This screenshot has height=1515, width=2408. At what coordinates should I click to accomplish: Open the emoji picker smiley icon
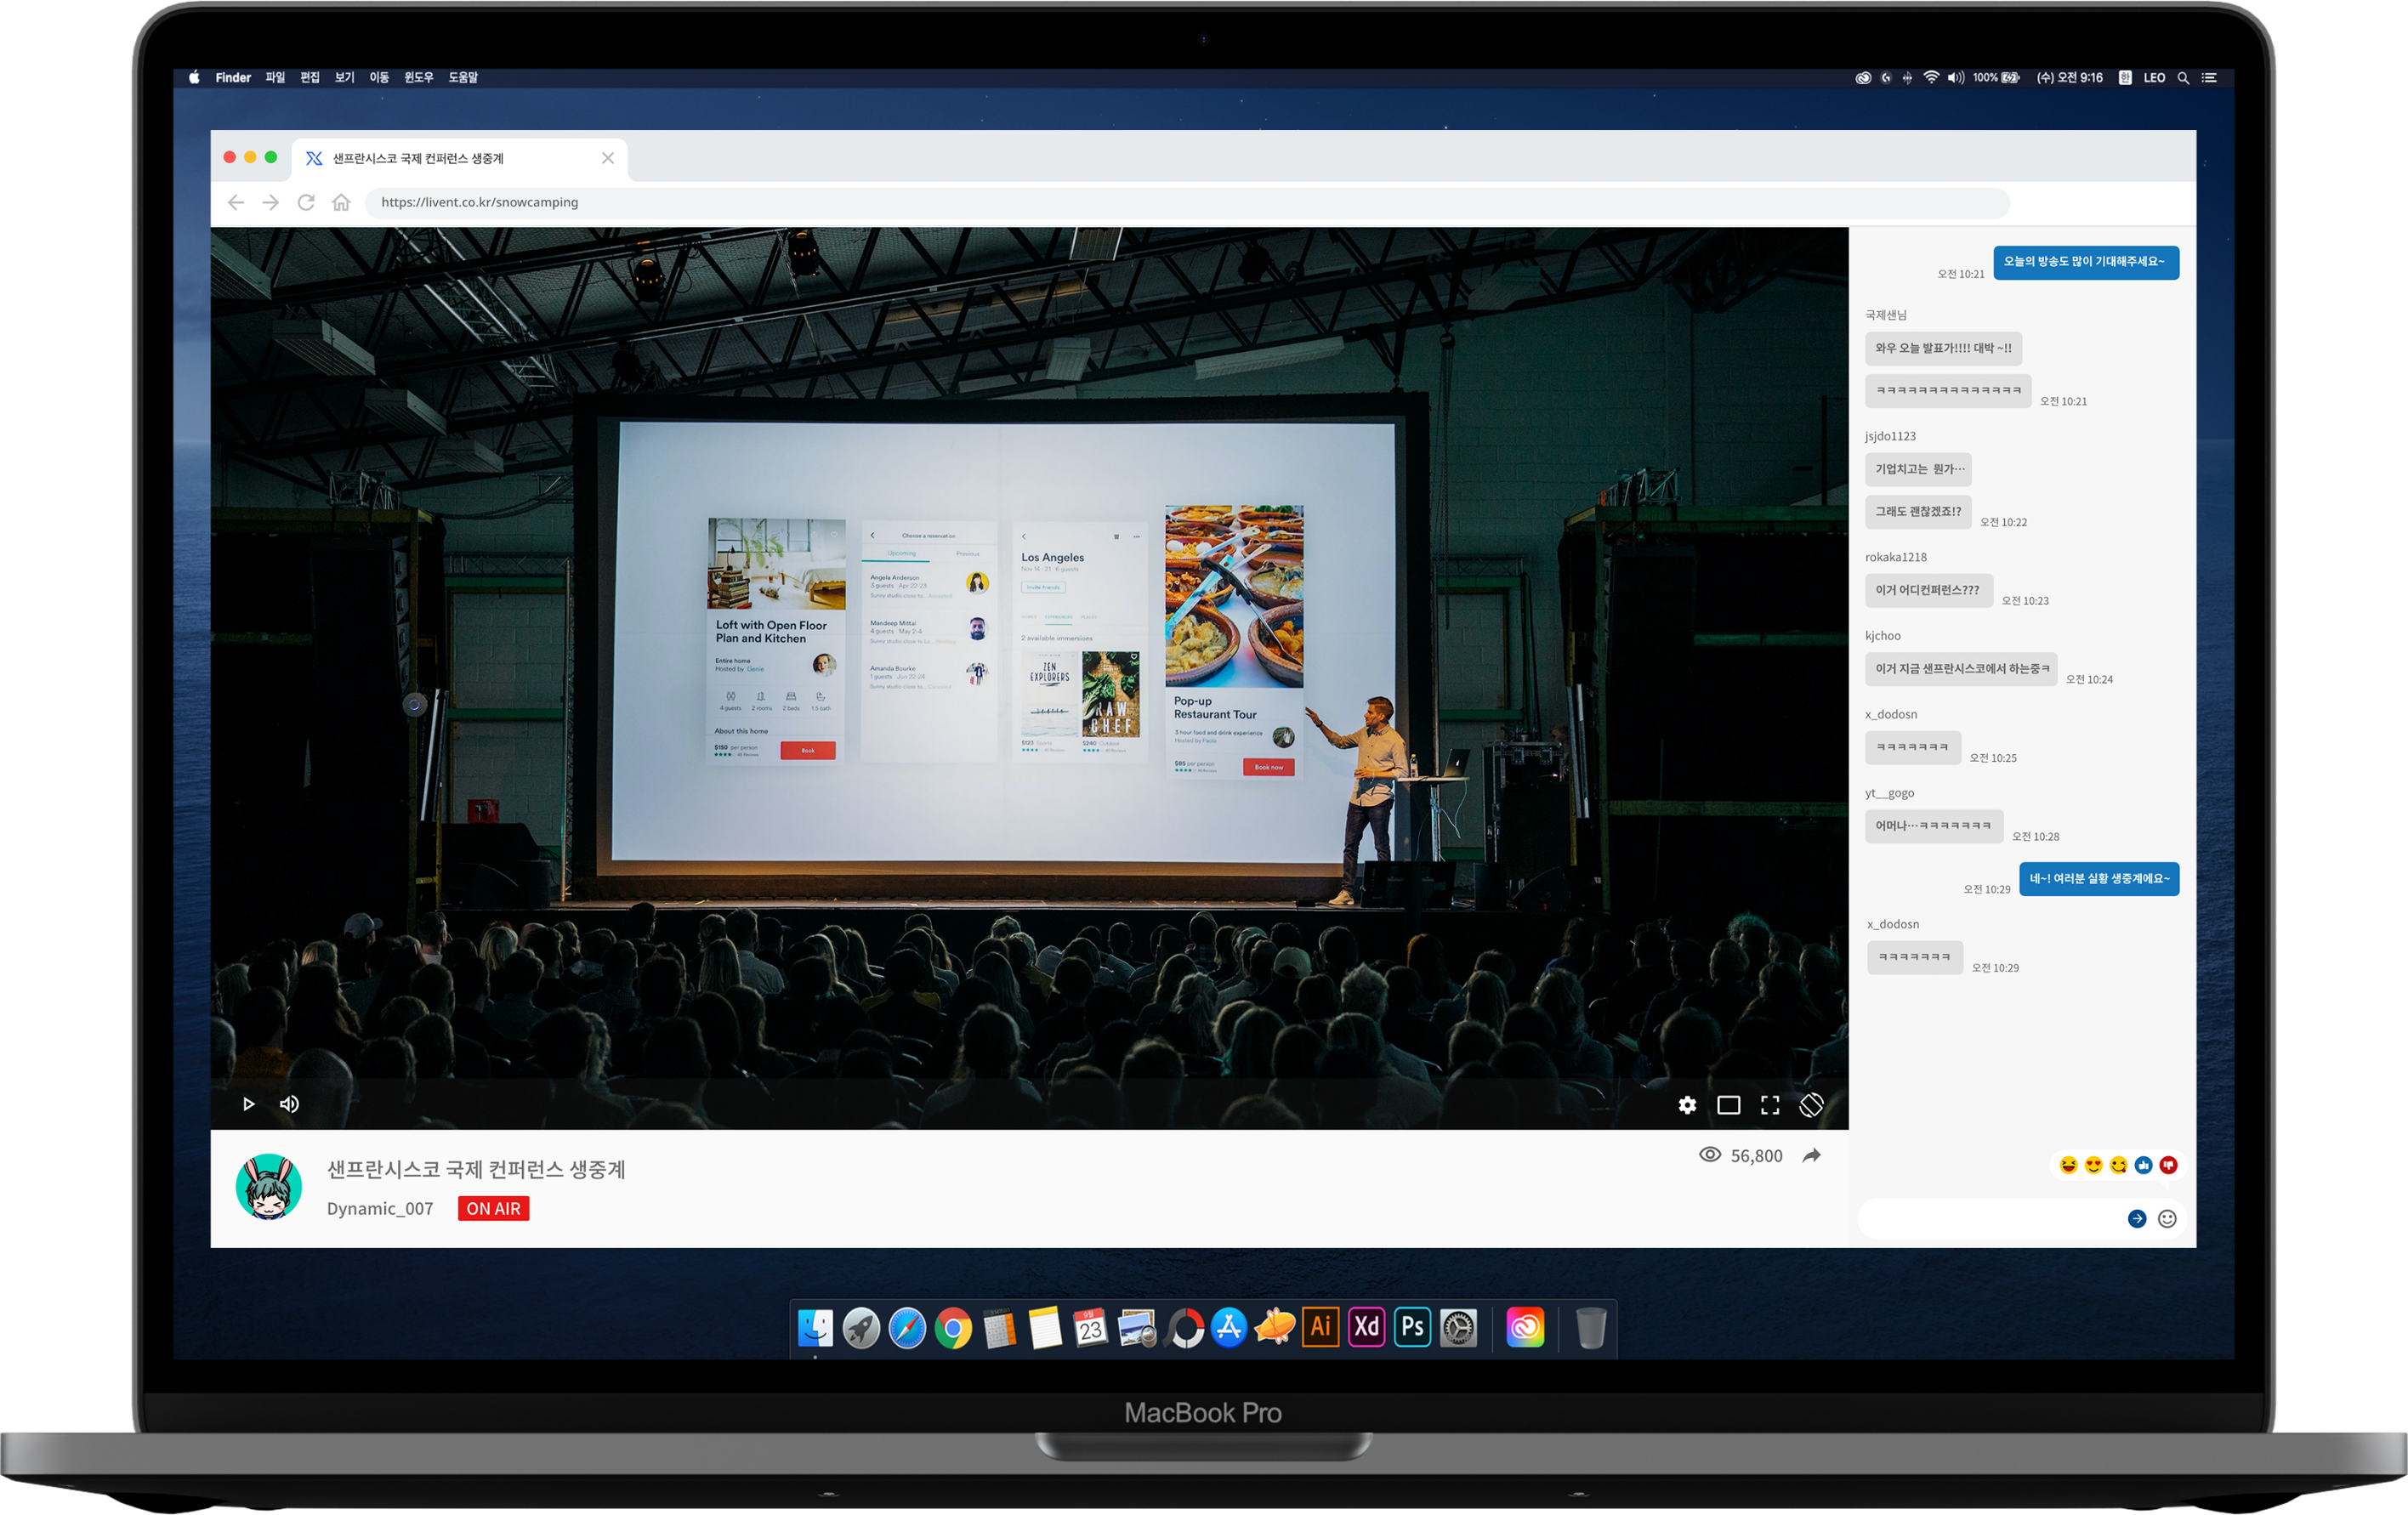2167,1218
